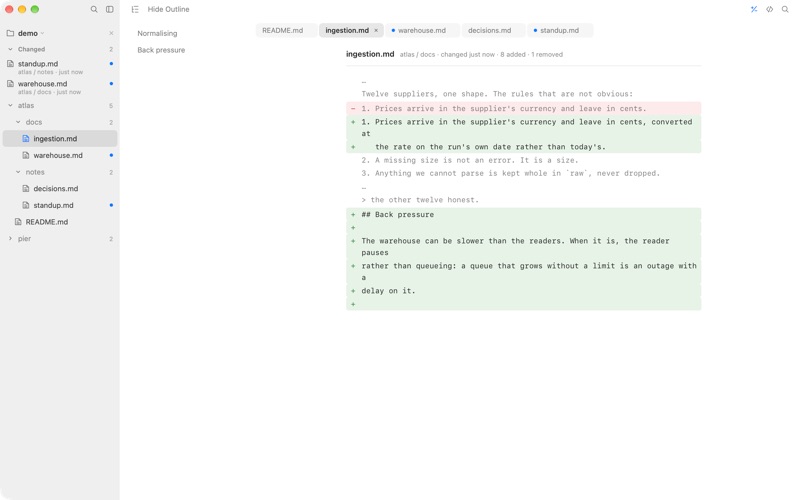Click the '1 removed' change count
The image size is (800, 500).
(547, 55)
